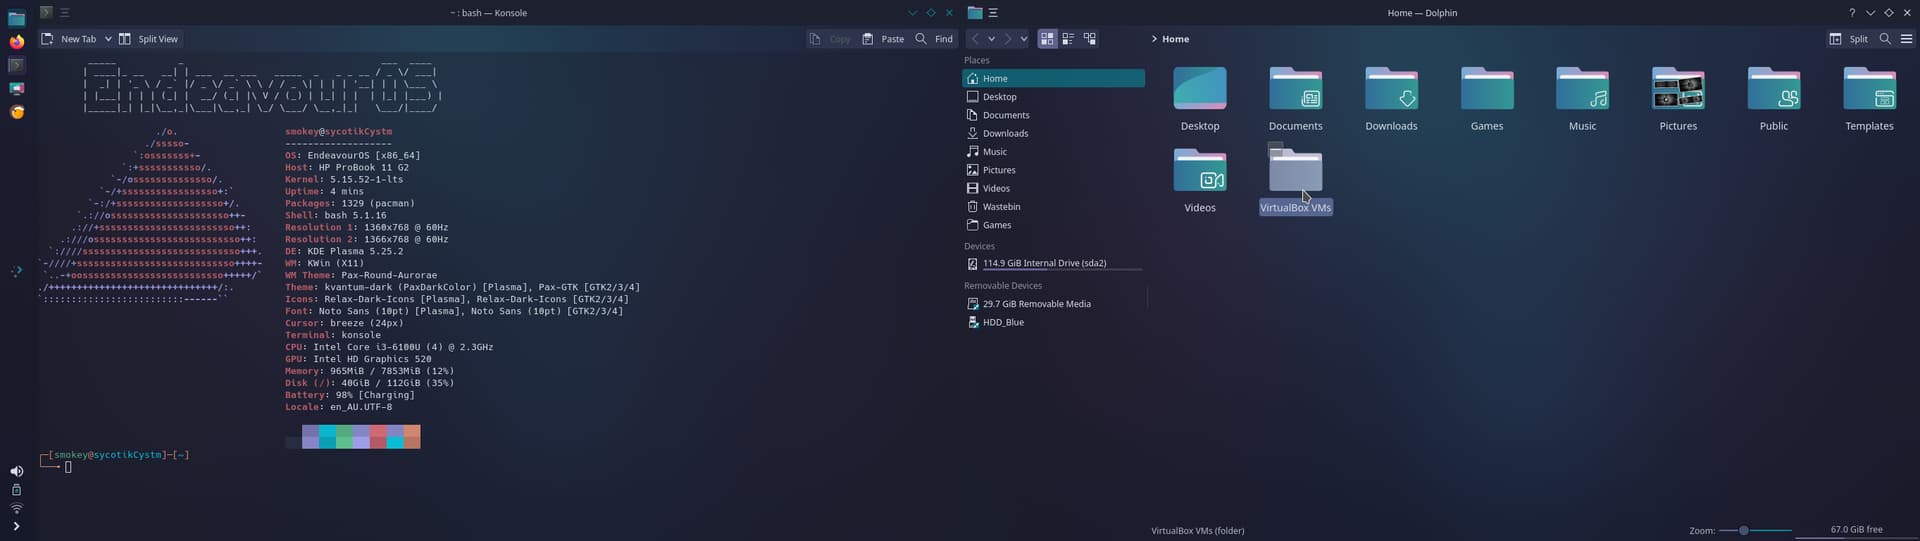Open HDD_Blue removable device
The width and height of the screenshot is (1920, 541).
click(1053, 322)
